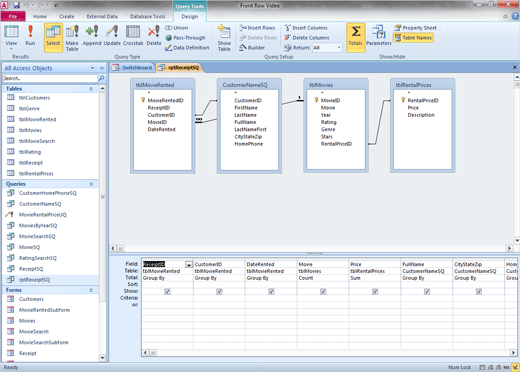The height and width of the screenshot is (372, 520).
Task: Open the View button dropdown arrow
Action: (11, 49)
